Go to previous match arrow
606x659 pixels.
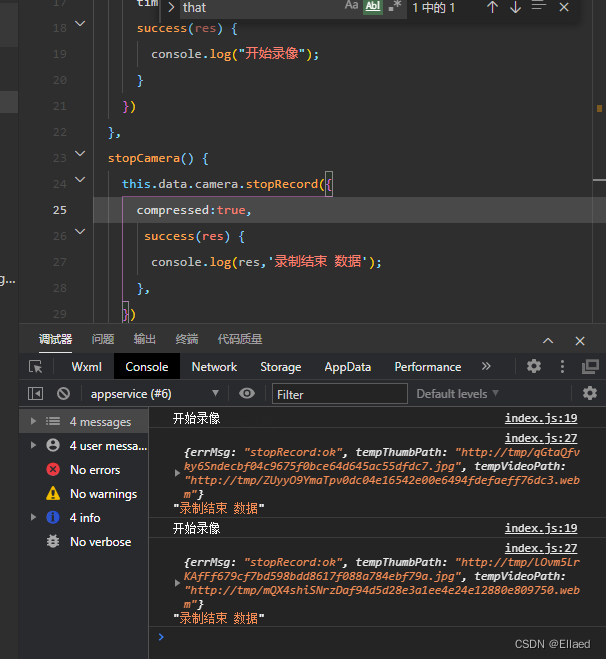click(x=493, y=7)
